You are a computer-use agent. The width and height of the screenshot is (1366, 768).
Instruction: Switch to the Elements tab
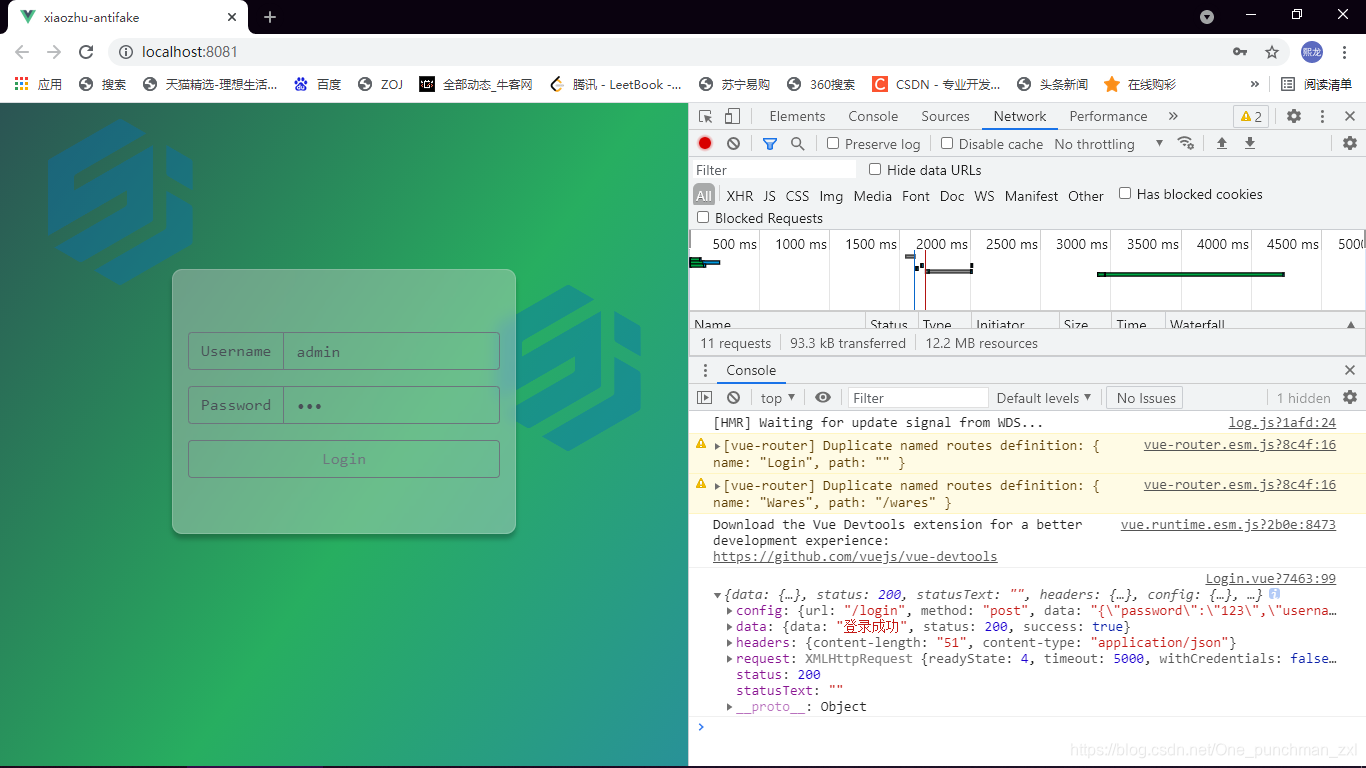click(797, 116)
